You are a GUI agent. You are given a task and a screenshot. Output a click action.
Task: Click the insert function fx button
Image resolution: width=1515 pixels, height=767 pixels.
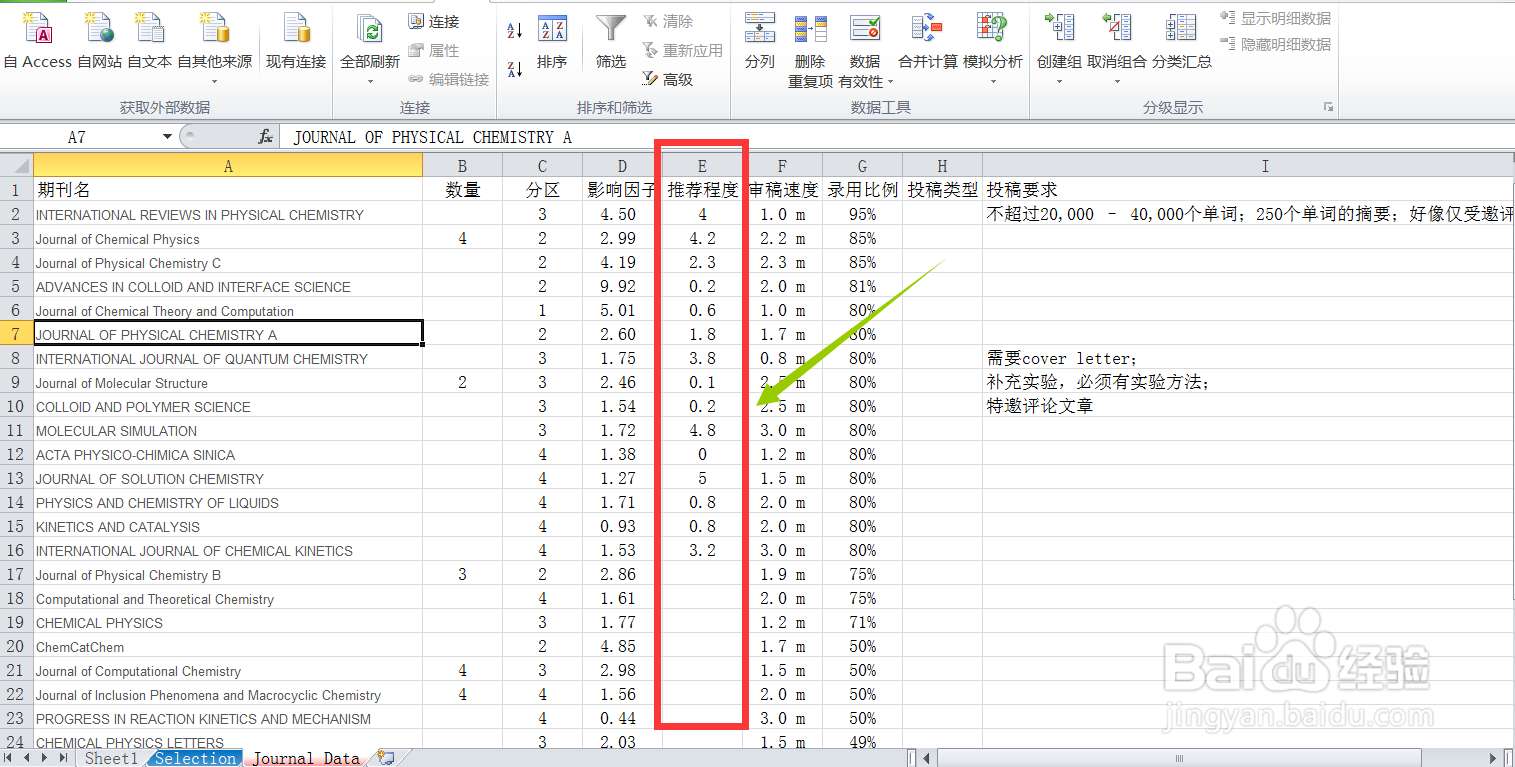click(266, 137)
